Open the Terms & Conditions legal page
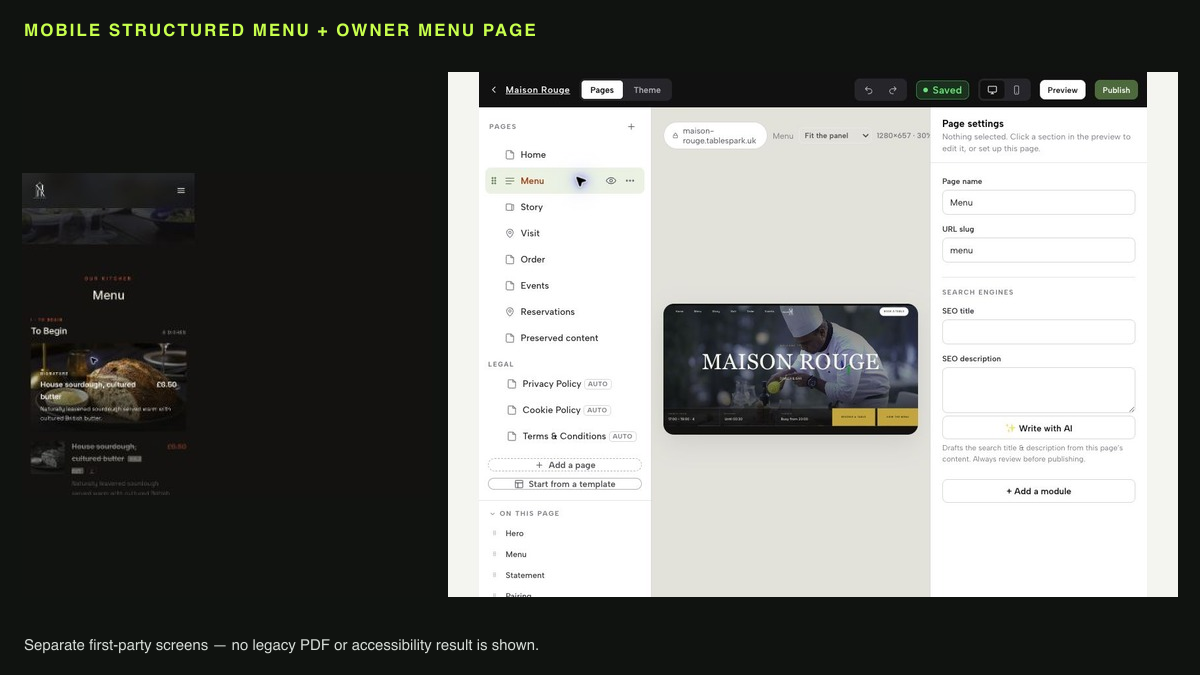 565,436
